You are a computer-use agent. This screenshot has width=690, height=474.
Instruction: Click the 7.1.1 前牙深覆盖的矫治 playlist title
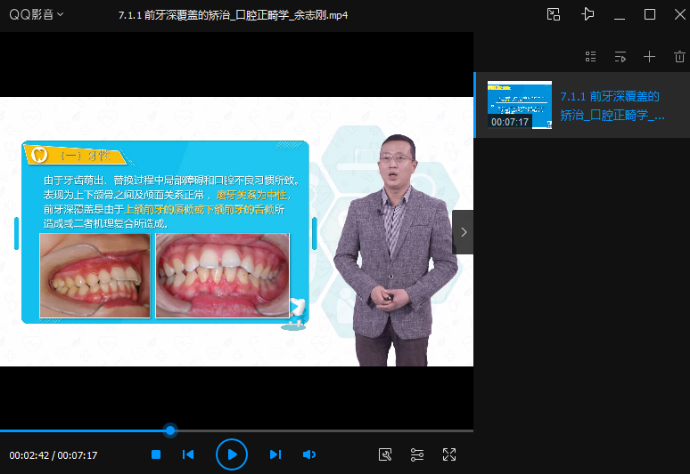pos(611,105)
